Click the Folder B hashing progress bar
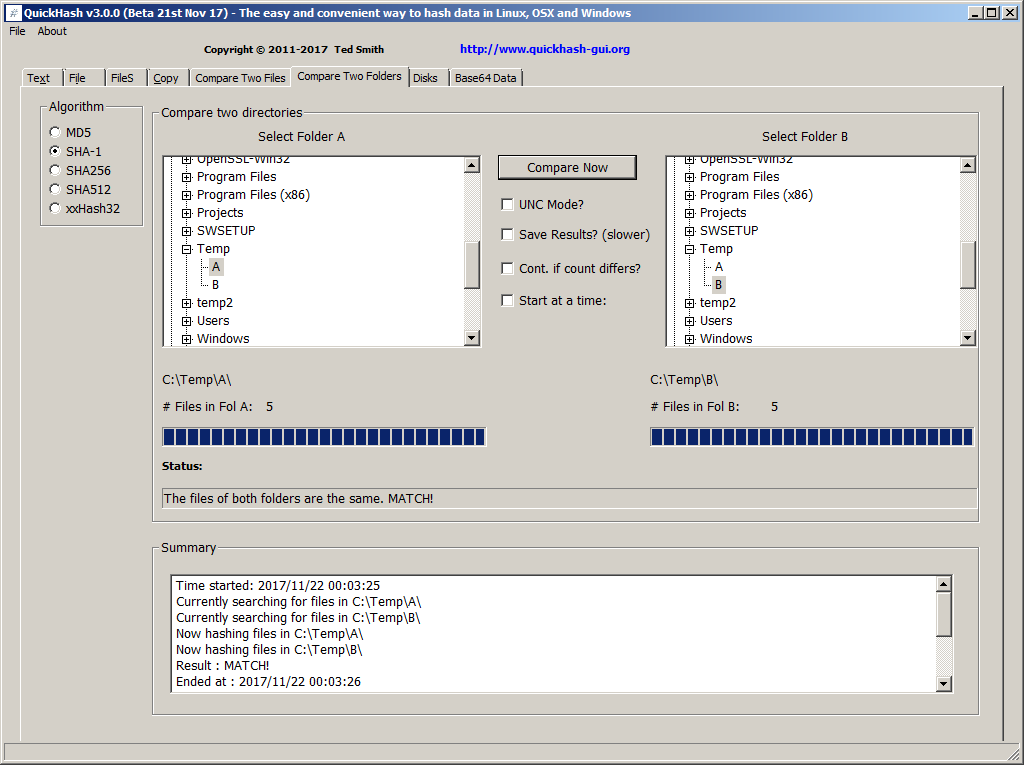1024x765 pixels. click(x=812, y=437)
